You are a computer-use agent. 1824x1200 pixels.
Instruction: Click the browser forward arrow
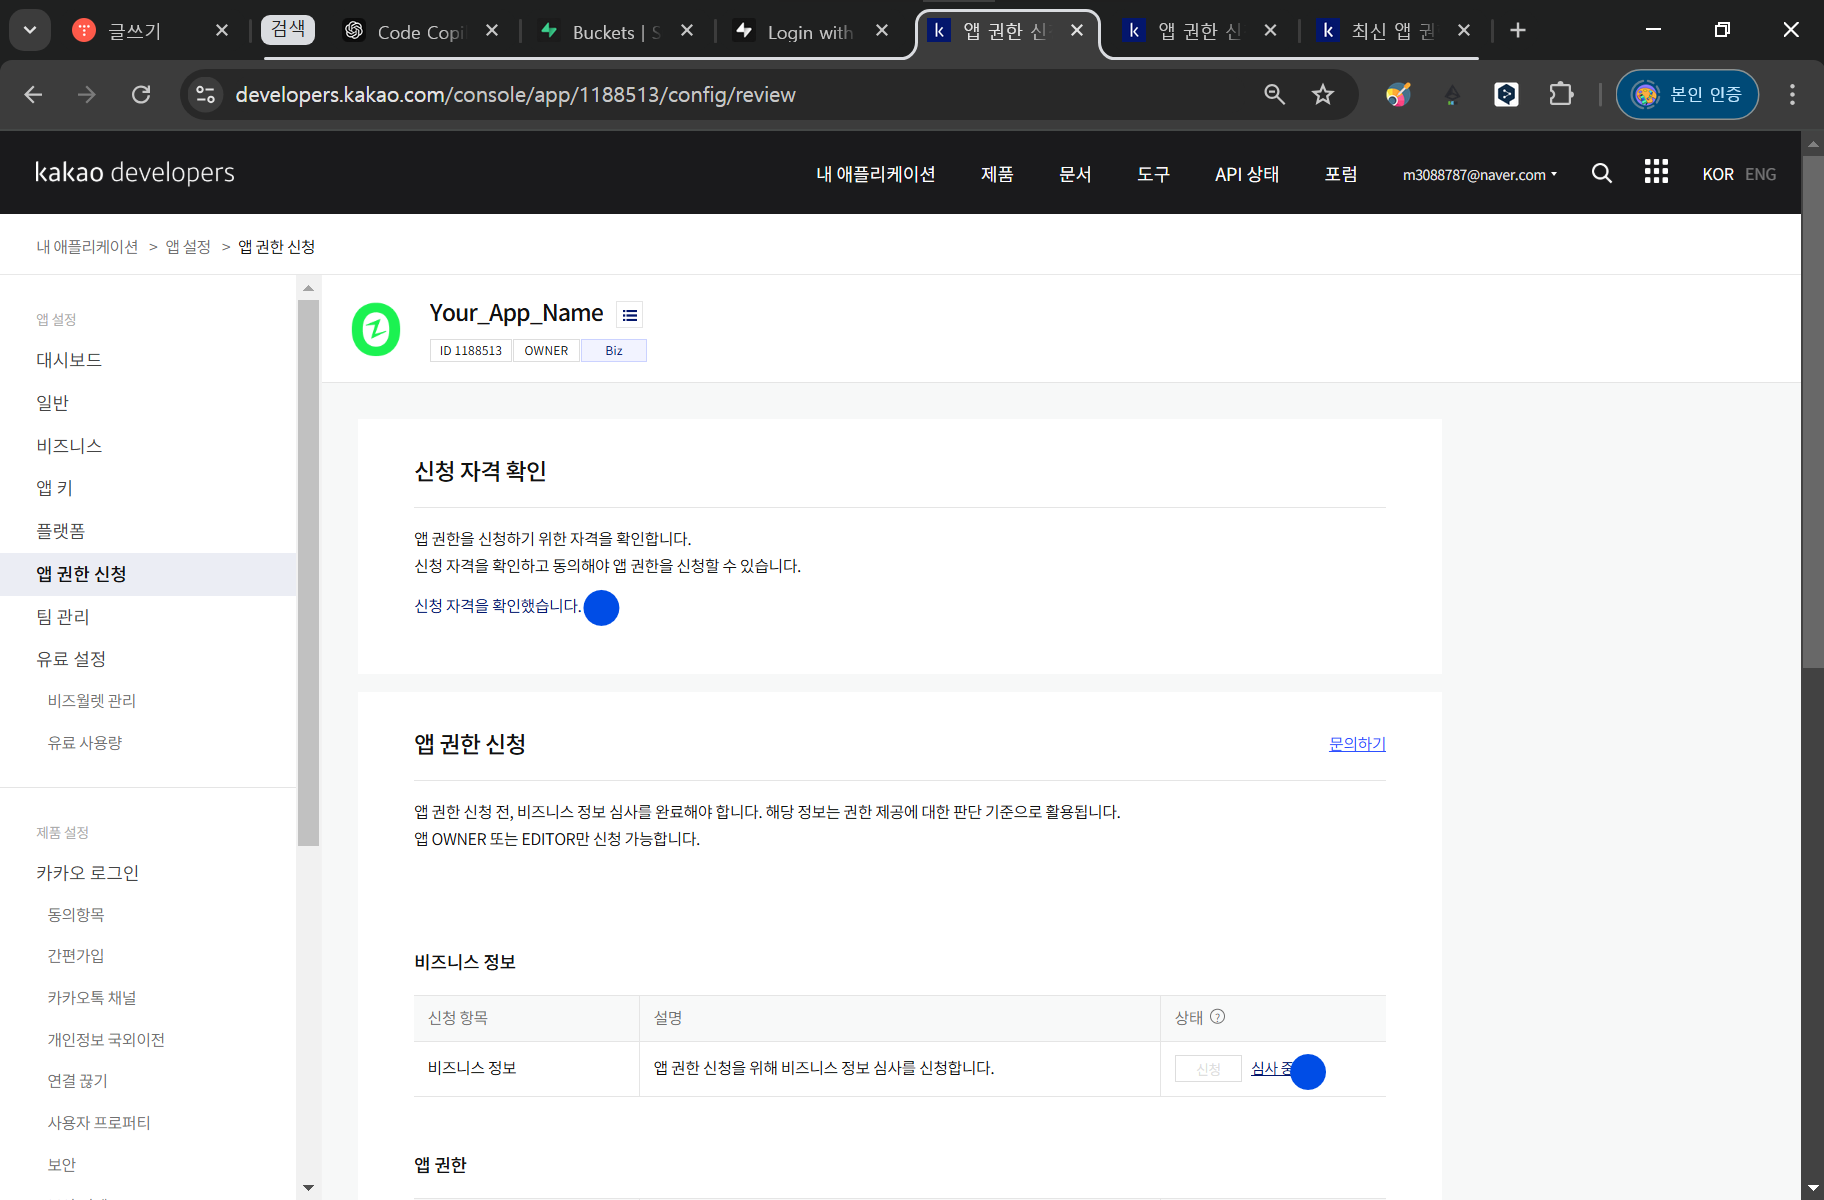pyautogui.click(x=87, y=94)
